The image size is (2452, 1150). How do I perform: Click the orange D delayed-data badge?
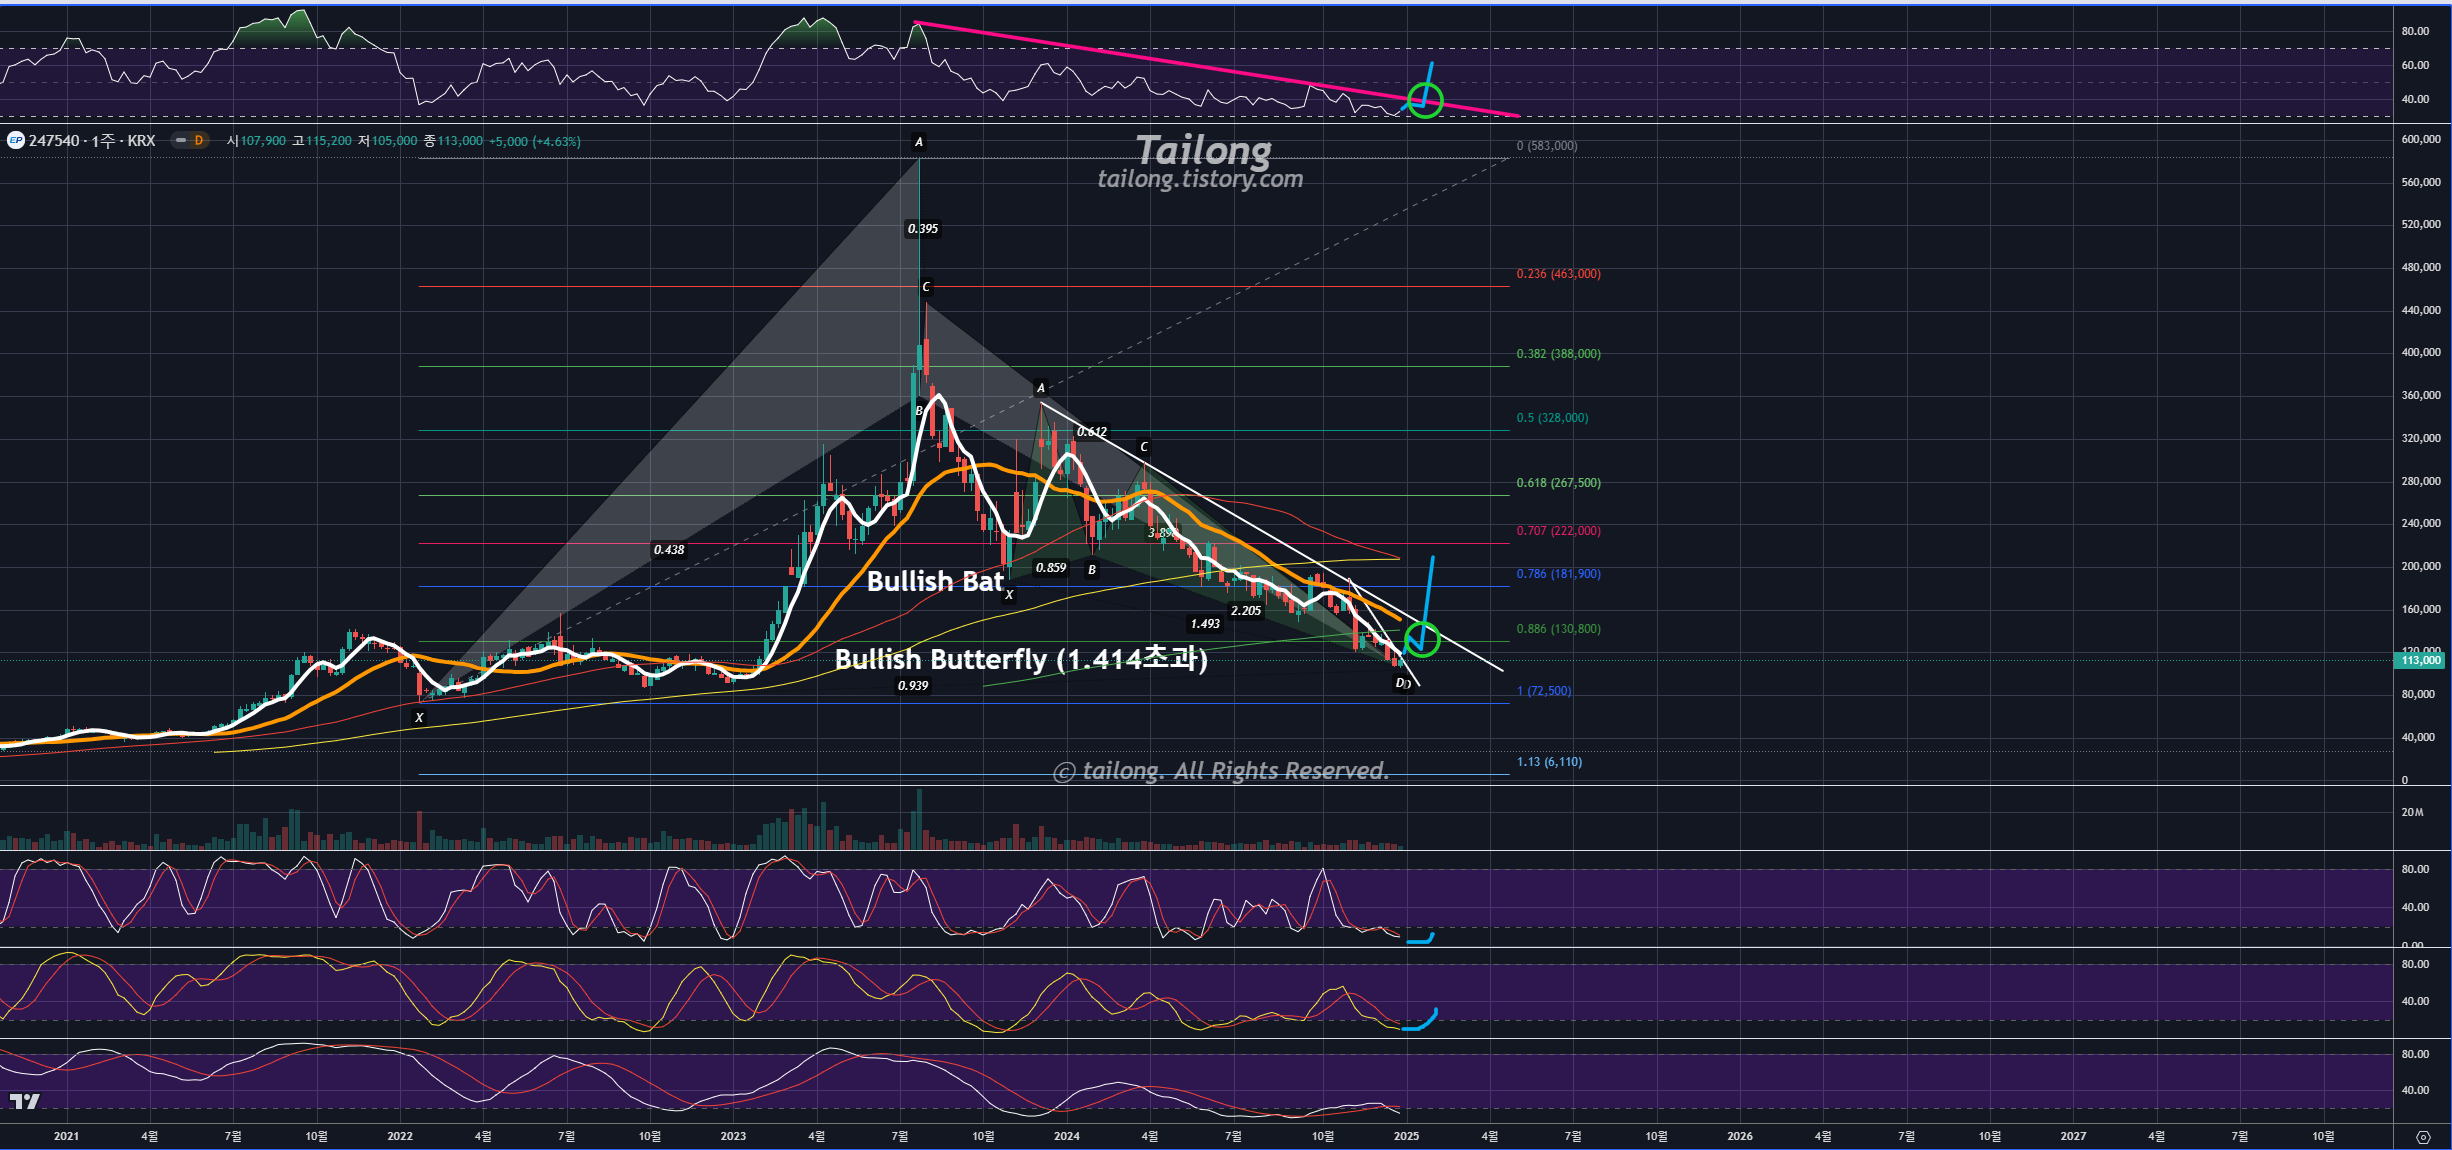click(199, 141)
